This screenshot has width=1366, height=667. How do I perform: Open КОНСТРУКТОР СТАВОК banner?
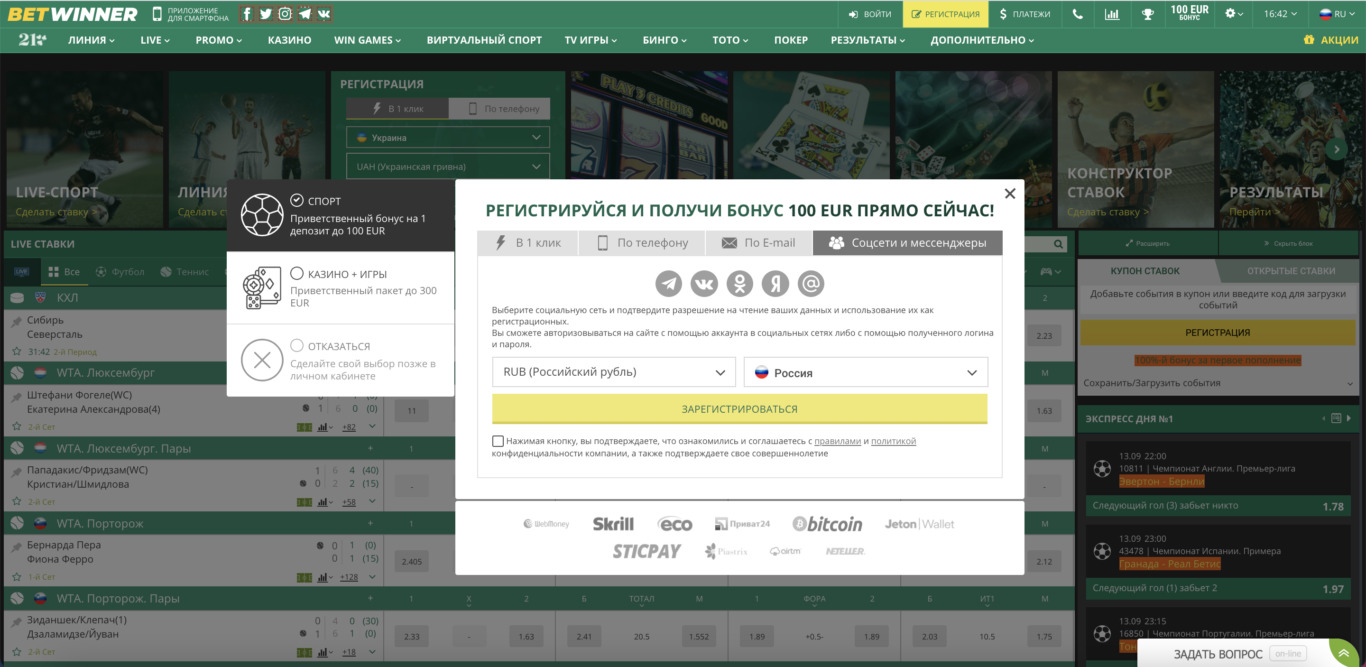pyautogui.click(x=1135, y=150)
